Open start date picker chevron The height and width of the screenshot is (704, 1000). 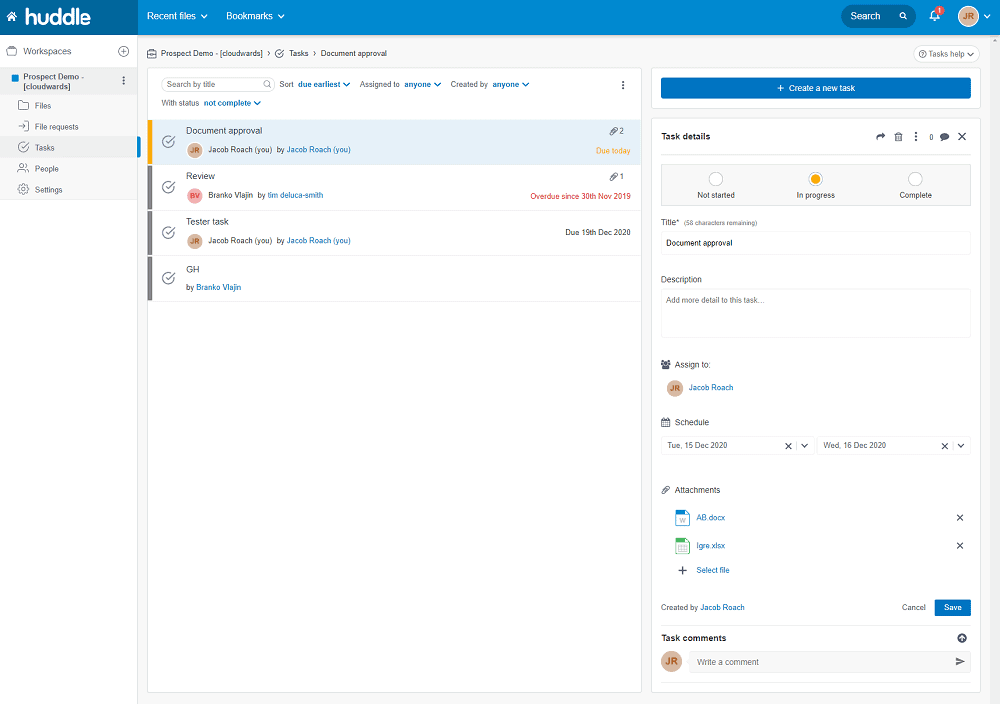pyautogui.click(x=804, y=446)
